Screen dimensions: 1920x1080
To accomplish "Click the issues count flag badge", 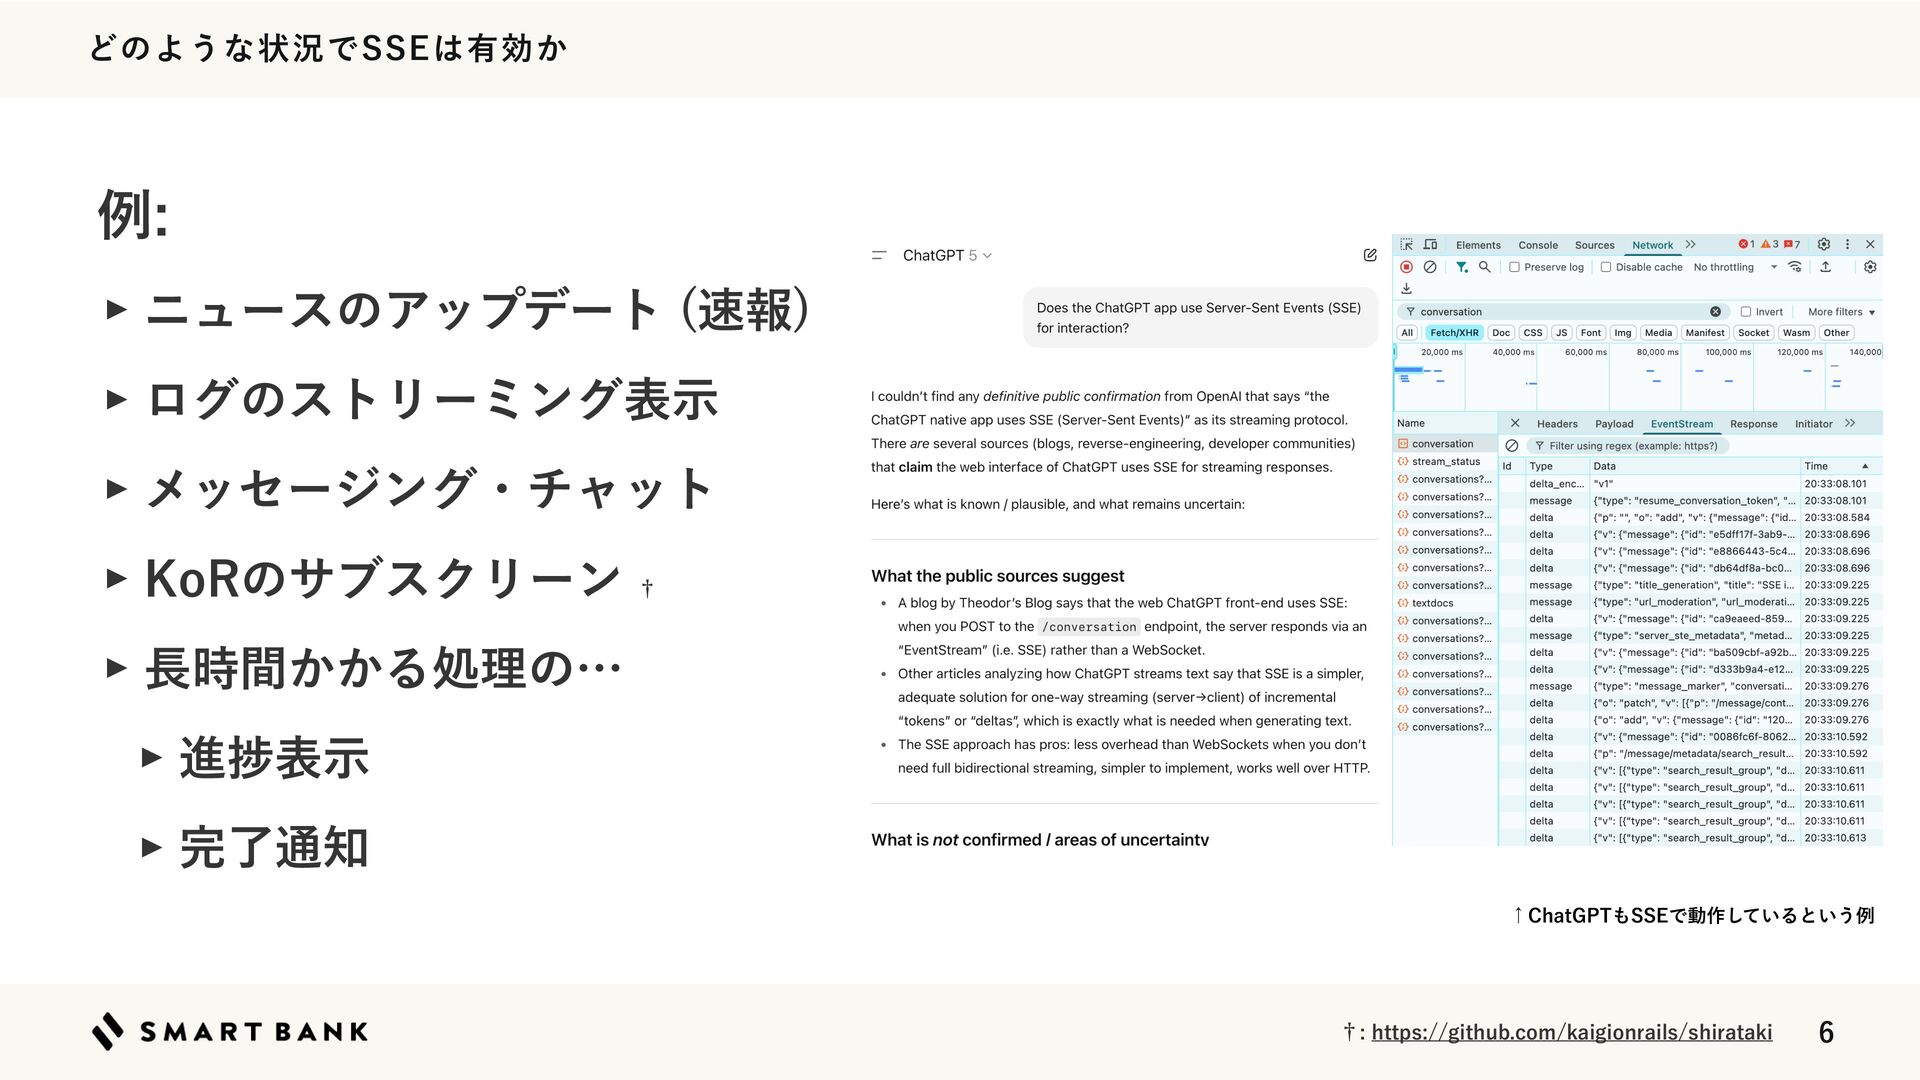I will (x=1792, y=244).
